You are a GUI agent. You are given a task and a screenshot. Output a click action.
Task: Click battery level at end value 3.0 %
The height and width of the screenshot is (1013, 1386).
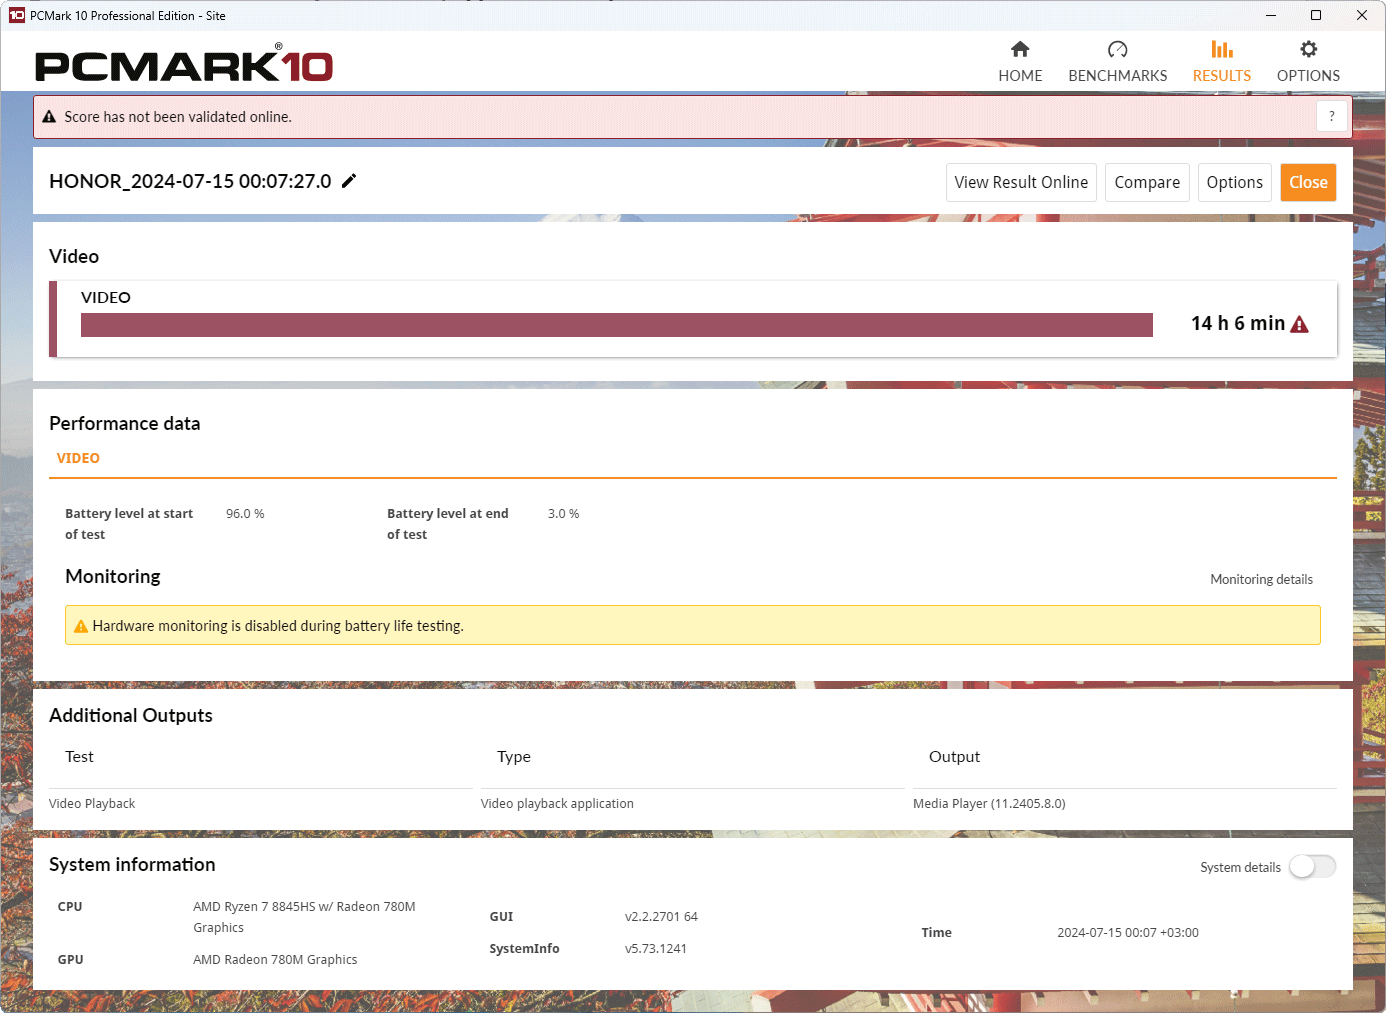coord(563,513)
